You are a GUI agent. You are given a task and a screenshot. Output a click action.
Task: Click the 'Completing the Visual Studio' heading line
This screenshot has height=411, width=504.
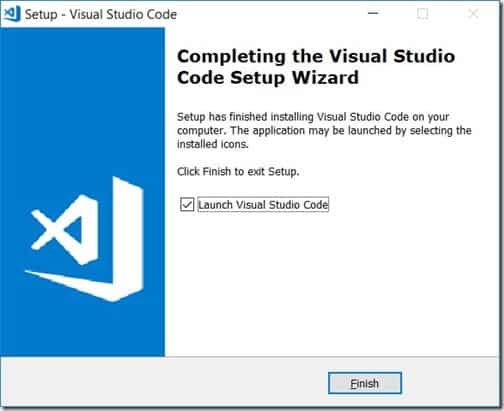tap(316, 56)
